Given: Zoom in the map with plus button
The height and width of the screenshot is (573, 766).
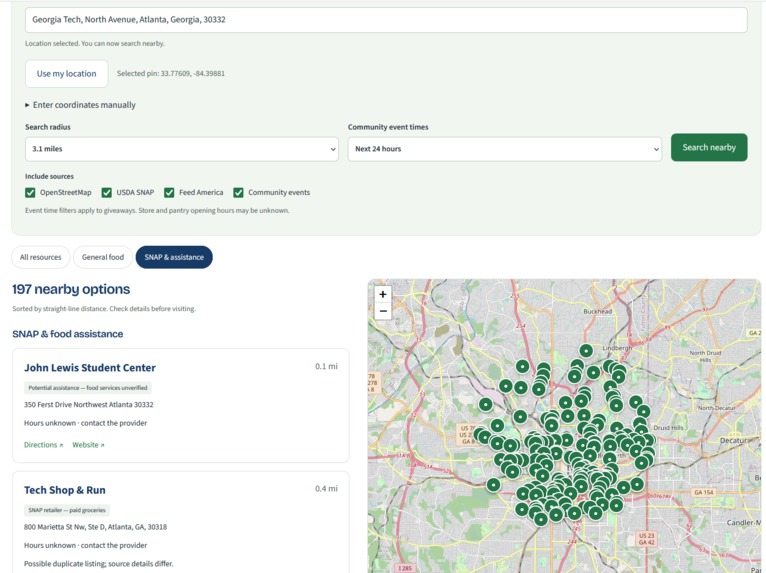Looking at the screenshot, I should [x=383, y=294].
